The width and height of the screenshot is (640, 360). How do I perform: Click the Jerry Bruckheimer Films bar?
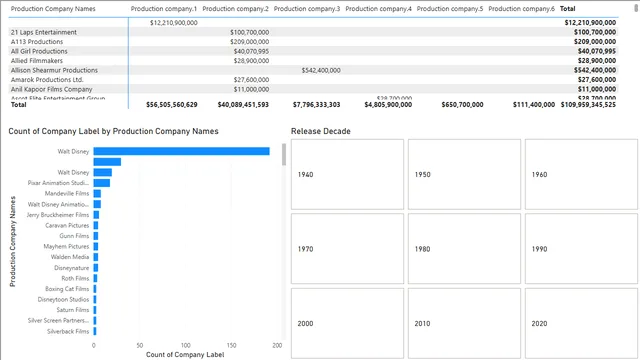[x=96, y=215]
